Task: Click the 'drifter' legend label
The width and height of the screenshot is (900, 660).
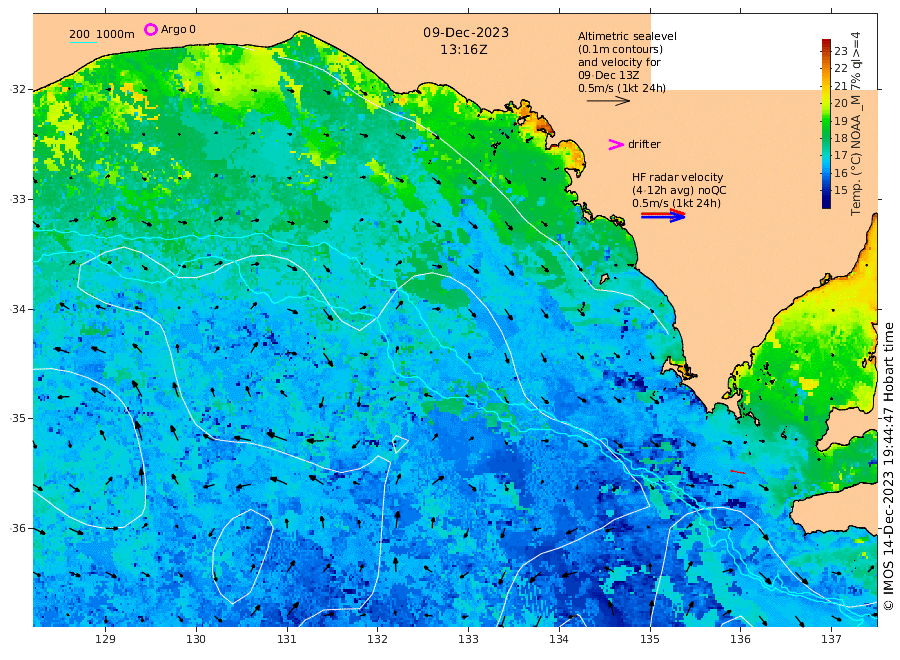Action: 644,144
